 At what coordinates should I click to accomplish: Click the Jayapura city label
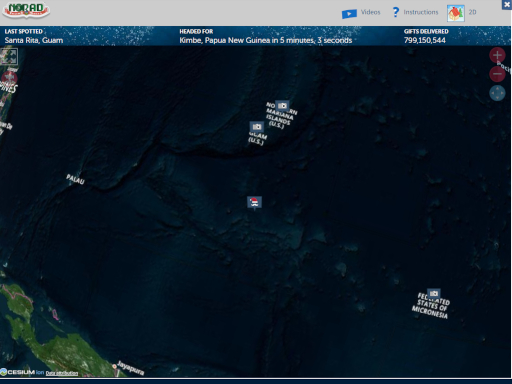pos(131,368)
